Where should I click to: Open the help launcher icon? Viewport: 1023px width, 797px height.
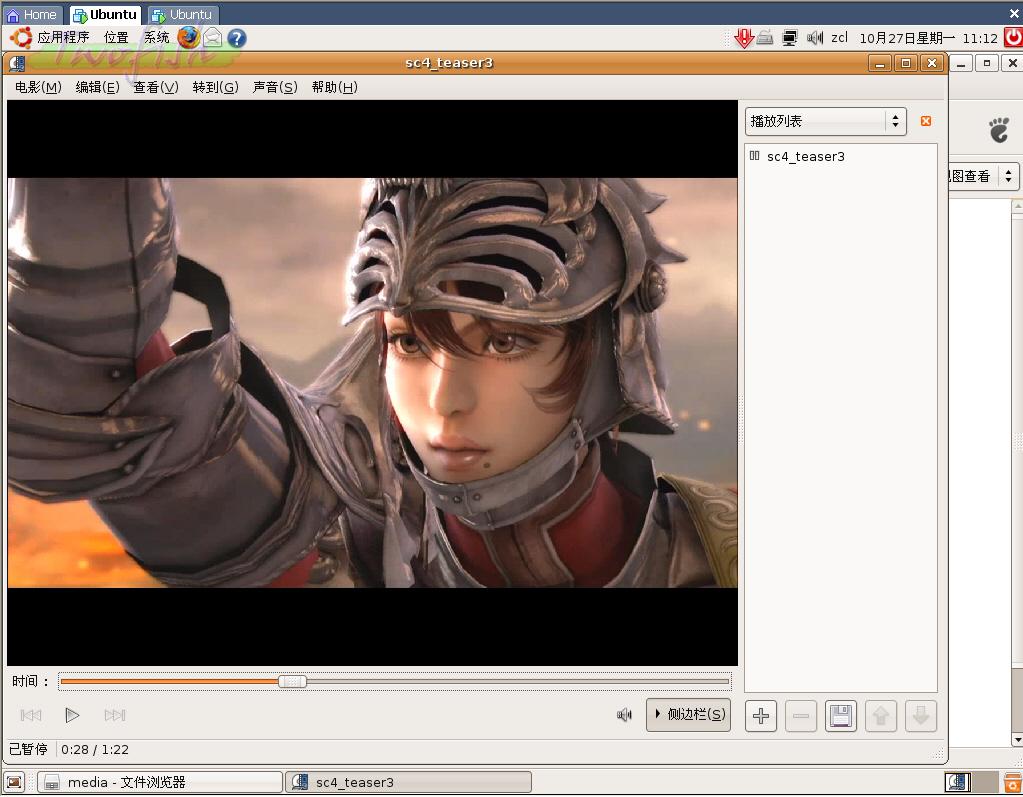tap(237, 38)
